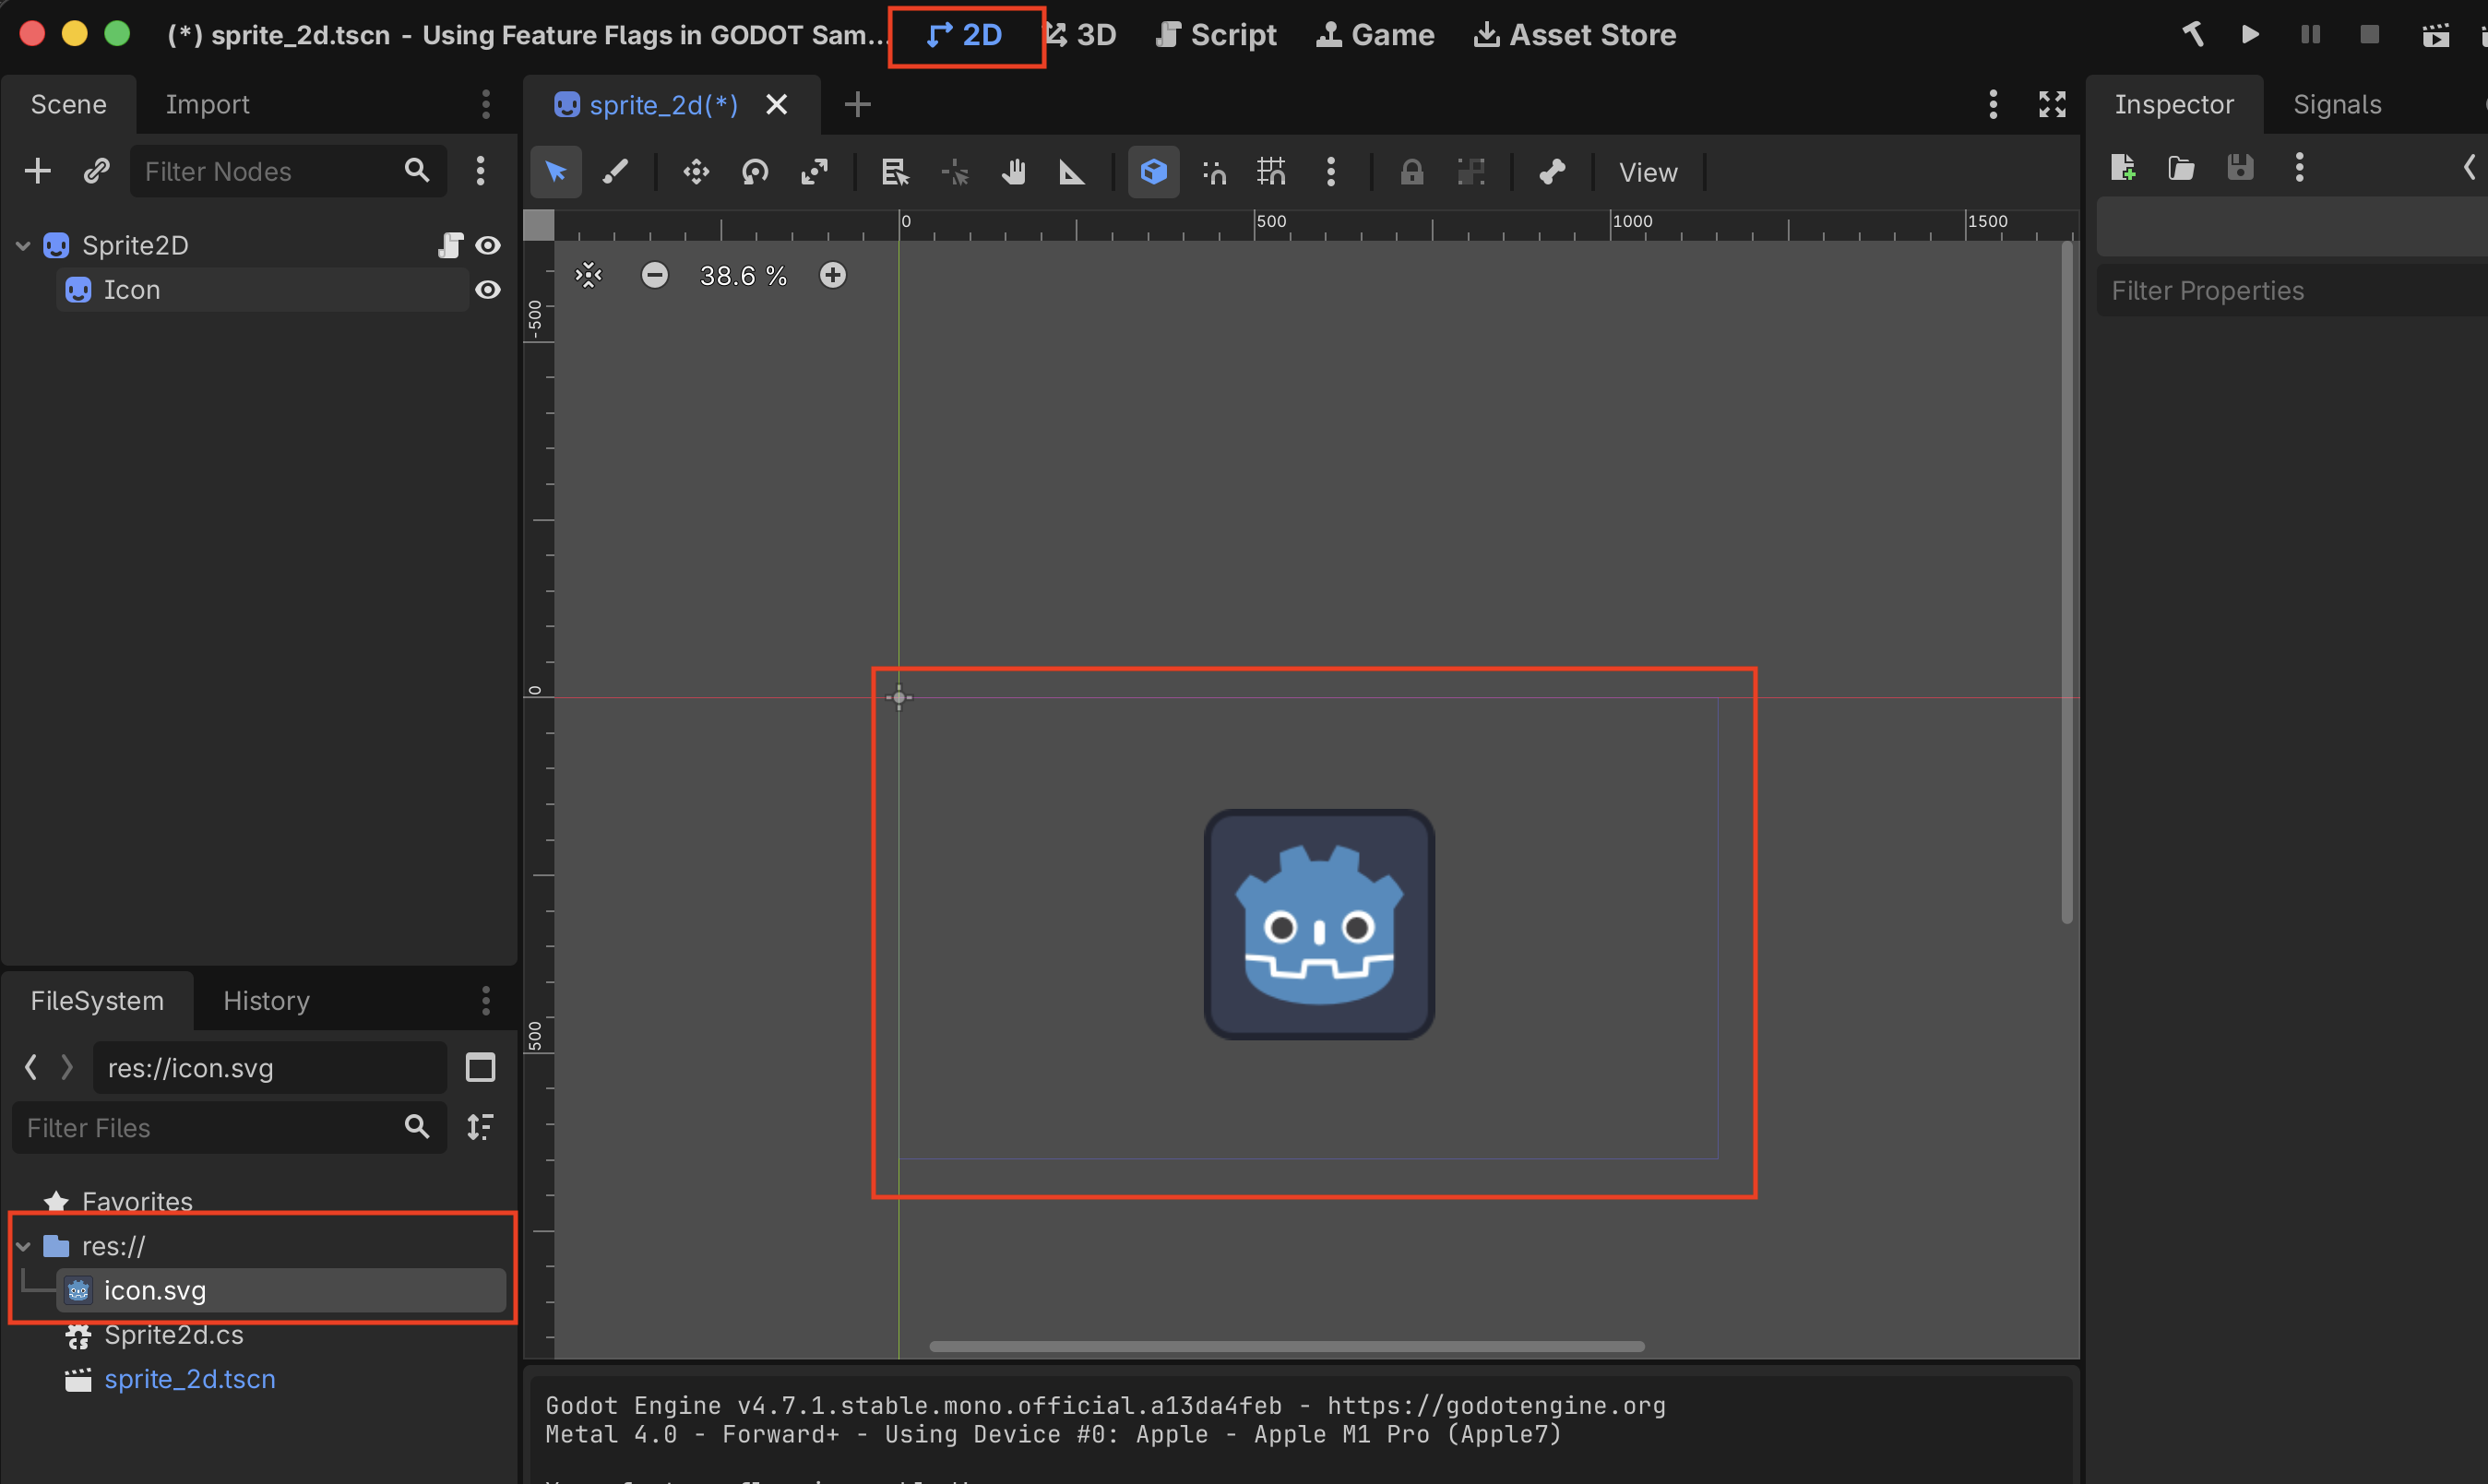Activate the Move Mode tool
This screenshot has width=2488, height=1484.
696,172
